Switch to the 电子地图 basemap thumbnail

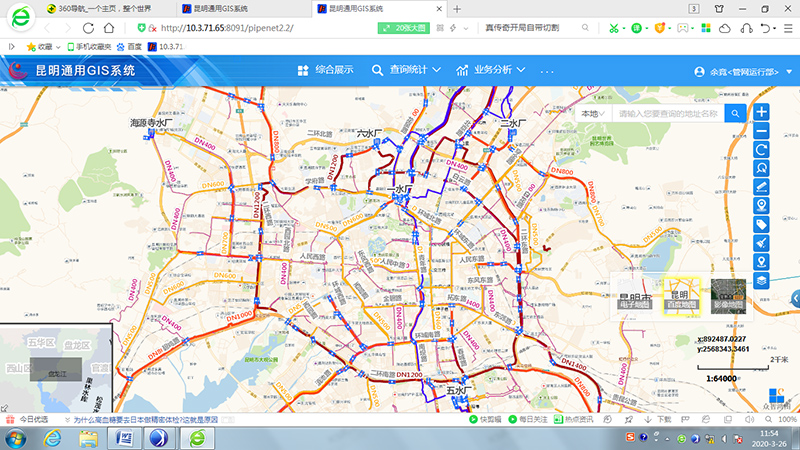[x=635, y=296]
